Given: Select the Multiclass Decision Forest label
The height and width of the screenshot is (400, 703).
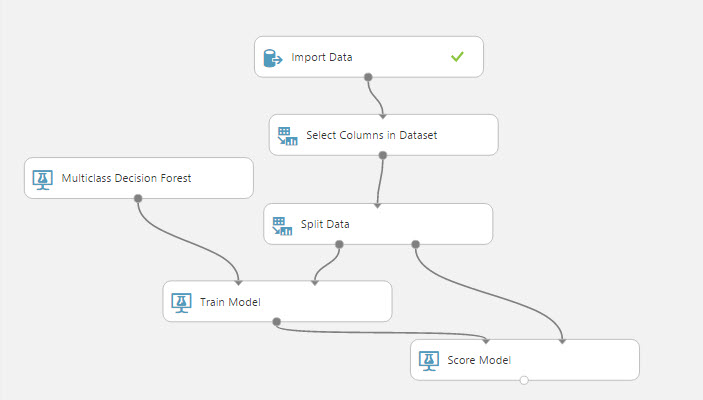Looking at the screenshot, I should [x=126, y=179].
